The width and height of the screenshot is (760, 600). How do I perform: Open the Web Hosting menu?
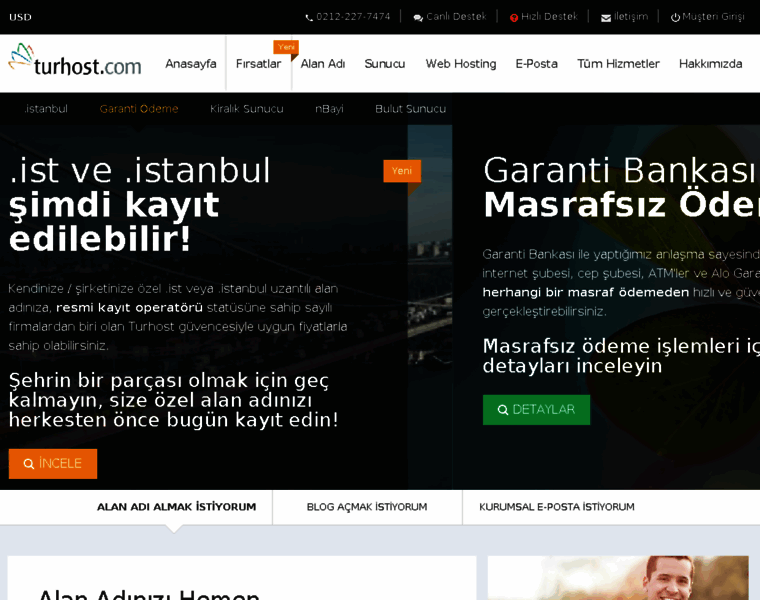[461, 64]
